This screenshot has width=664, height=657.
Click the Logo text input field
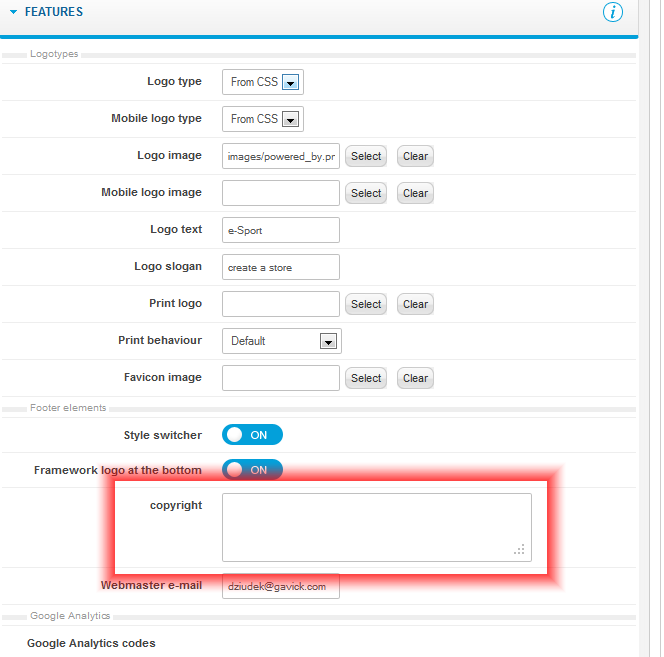(x=281, y=230)
